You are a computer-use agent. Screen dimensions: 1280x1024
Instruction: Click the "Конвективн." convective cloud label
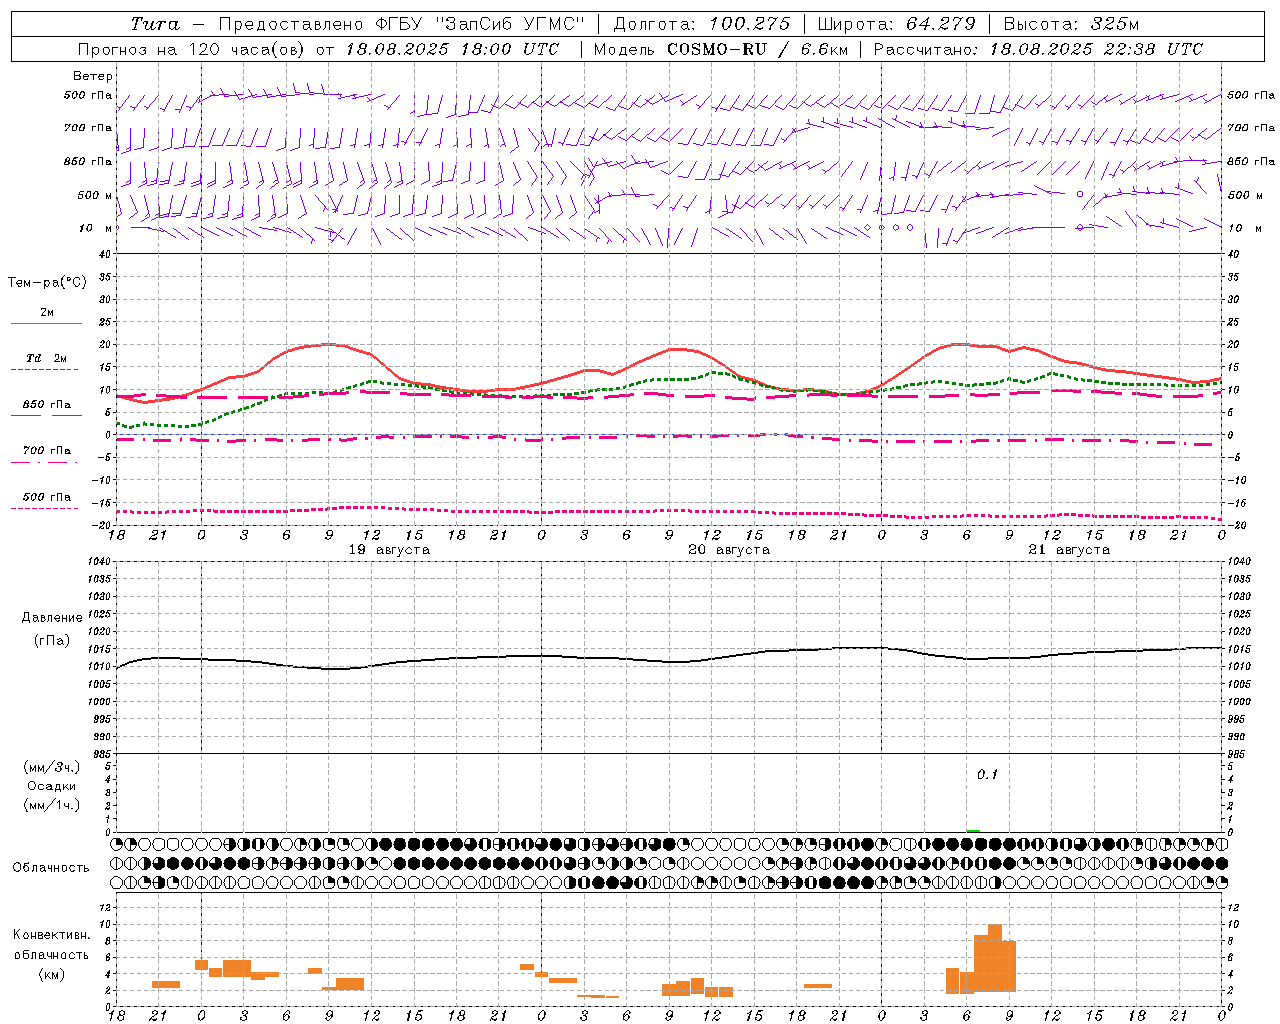tap(52, 935)
